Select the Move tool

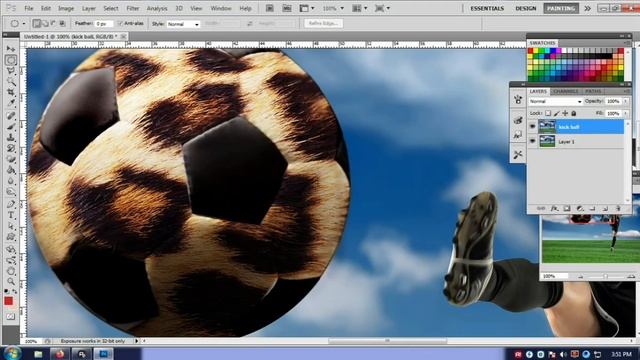coord(11,49)
